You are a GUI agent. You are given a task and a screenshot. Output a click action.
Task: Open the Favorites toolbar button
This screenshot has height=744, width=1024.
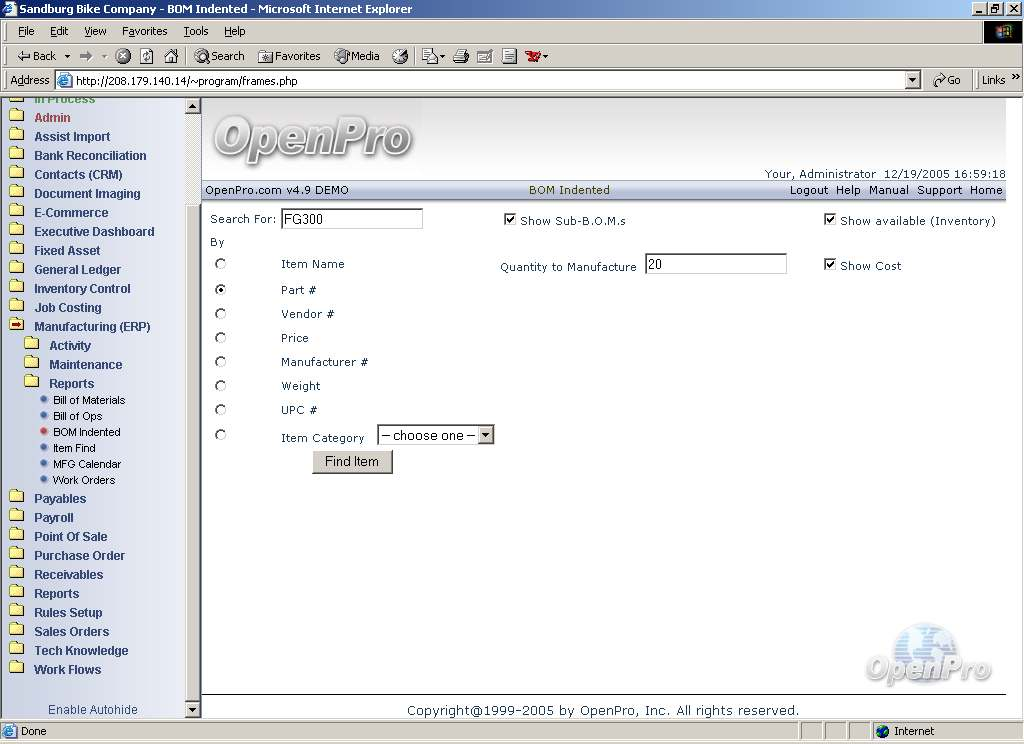point(289,56)
